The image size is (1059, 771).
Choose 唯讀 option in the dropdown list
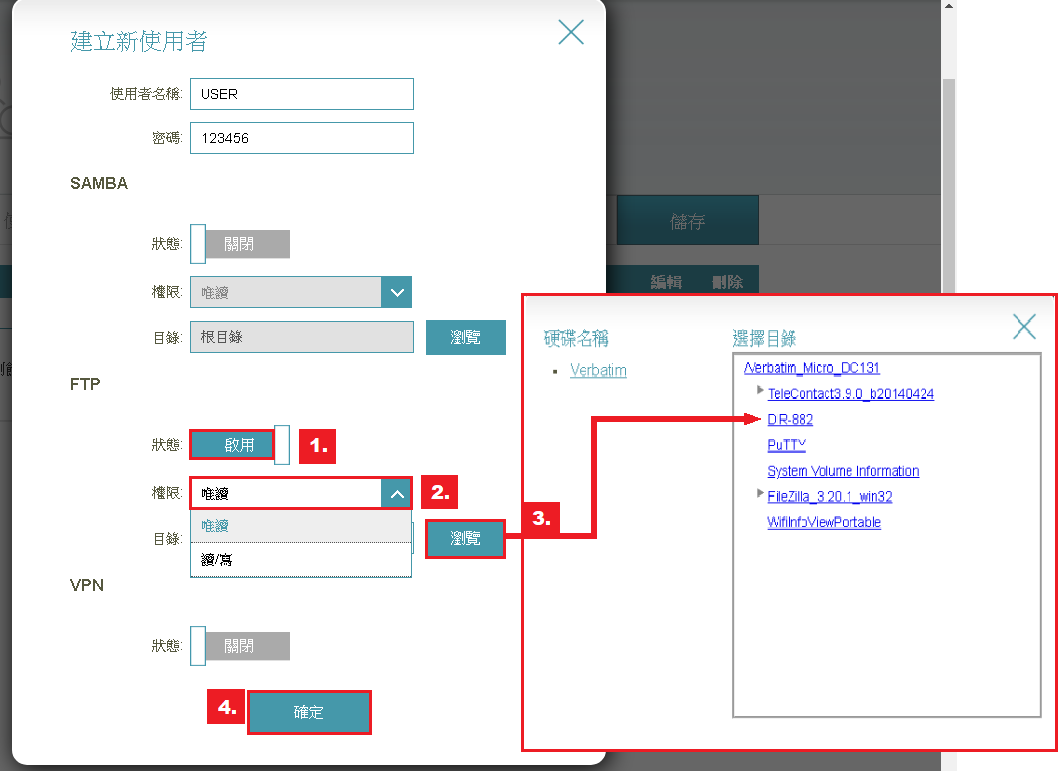[x=300, y=526]
